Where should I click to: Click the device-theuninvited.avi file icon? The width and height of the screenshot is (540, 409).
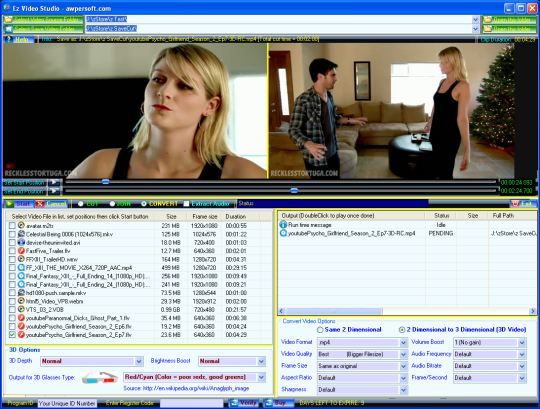(x=21, y=242)
